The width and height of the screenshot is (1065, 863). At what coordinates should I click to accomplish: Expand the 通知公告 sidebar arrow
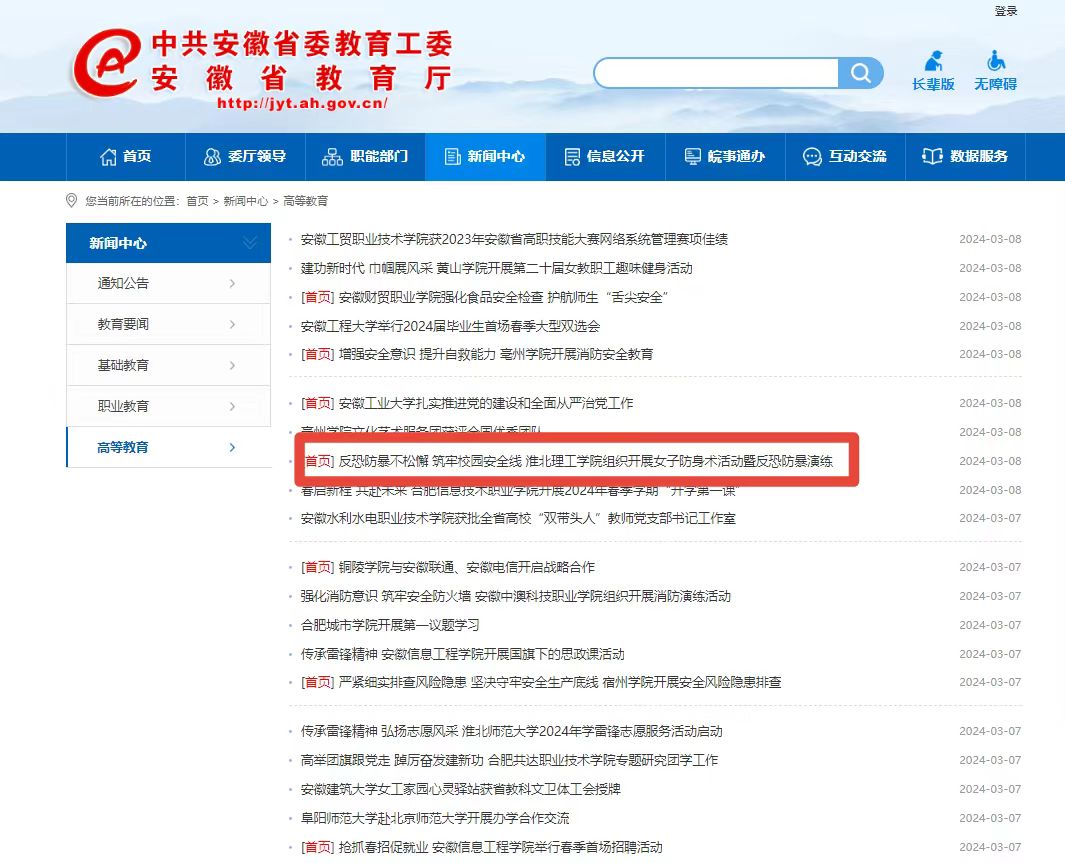click(x=232, y=284)
